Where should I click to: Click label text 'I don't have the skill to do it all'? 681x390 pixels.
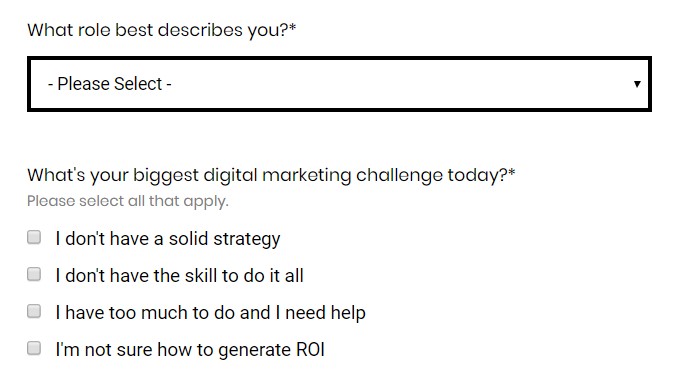[x=179, y=276]
